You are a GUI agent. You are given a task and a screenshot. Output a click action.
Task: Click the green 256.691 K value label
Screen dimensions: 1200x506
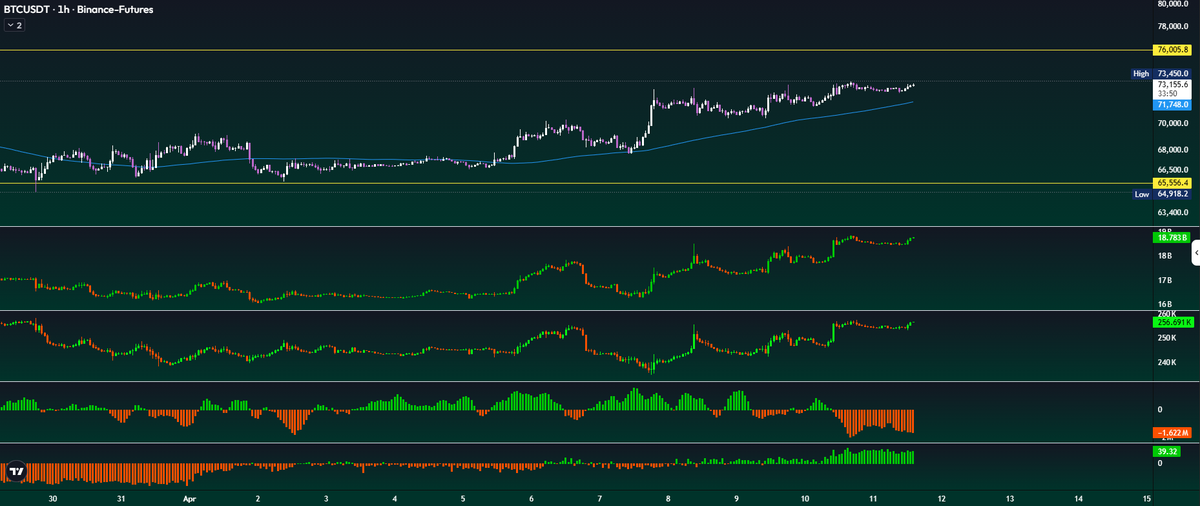click(x=1172, y=322)
